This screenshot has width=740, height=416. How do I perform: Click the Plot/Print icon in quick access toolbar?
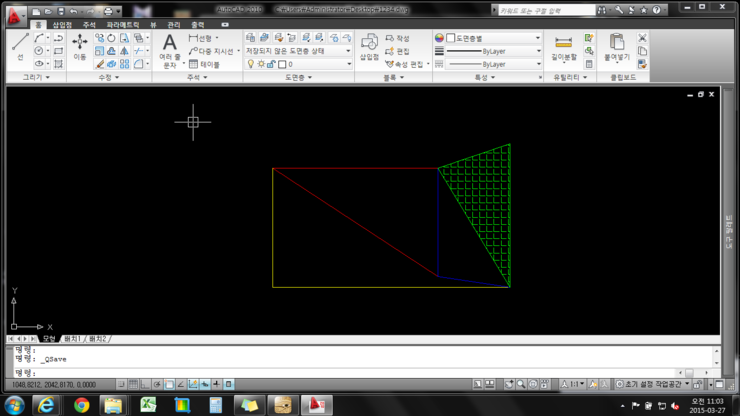click(108, 11)
